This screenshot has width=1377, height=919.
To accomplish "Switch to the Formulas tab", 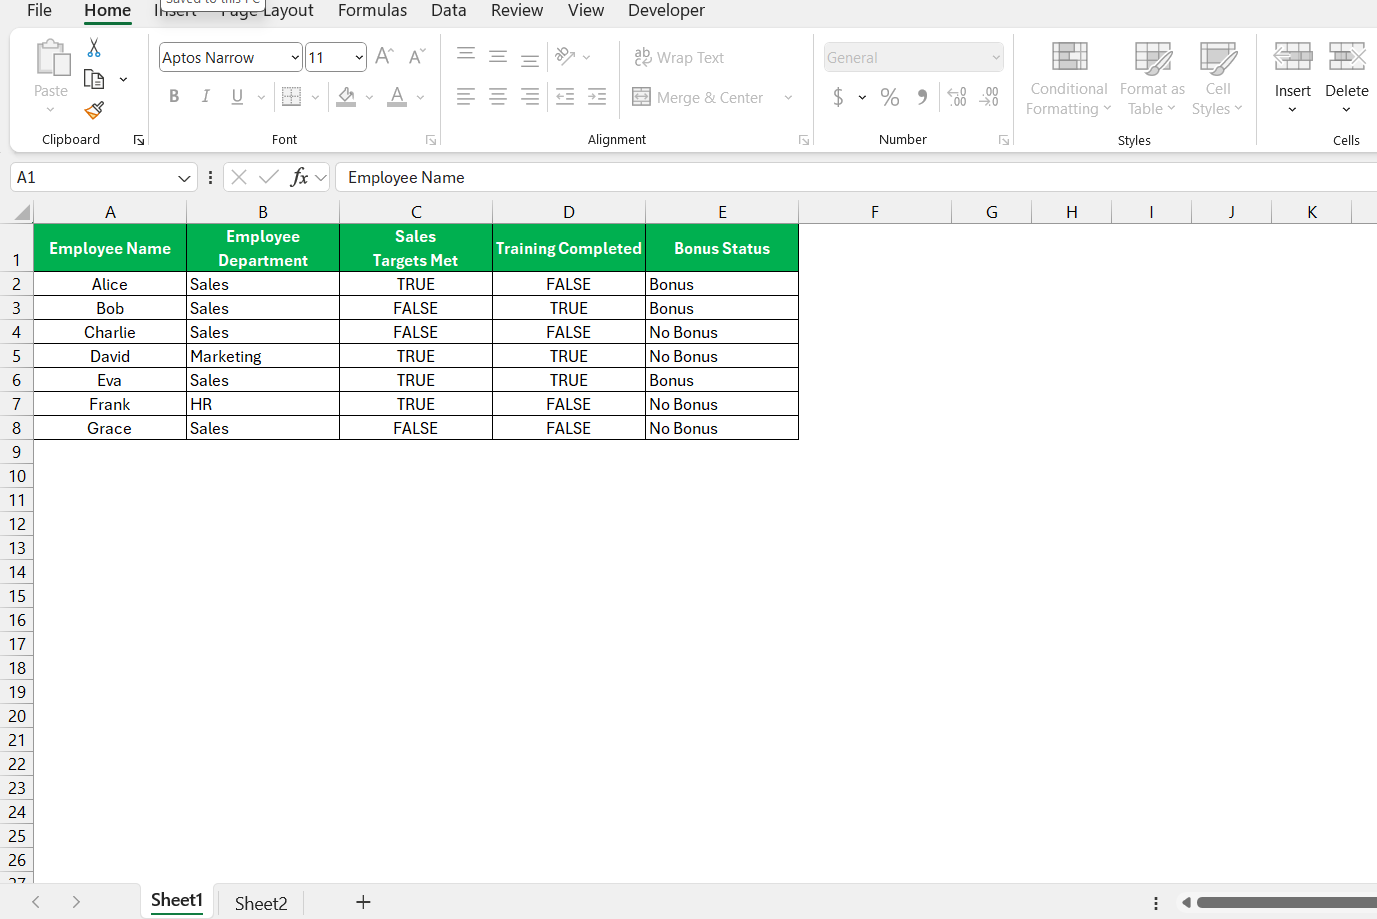I will click(x=372, y=10).
